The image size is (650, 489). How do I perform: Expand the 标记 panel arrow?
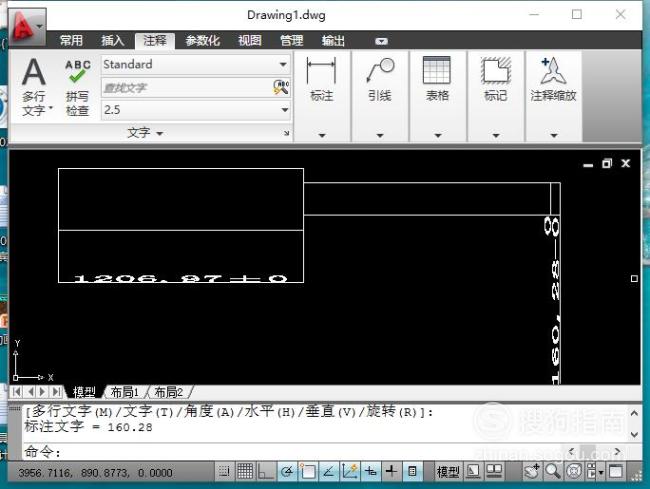pyautogui.click(x=496, y=135)
